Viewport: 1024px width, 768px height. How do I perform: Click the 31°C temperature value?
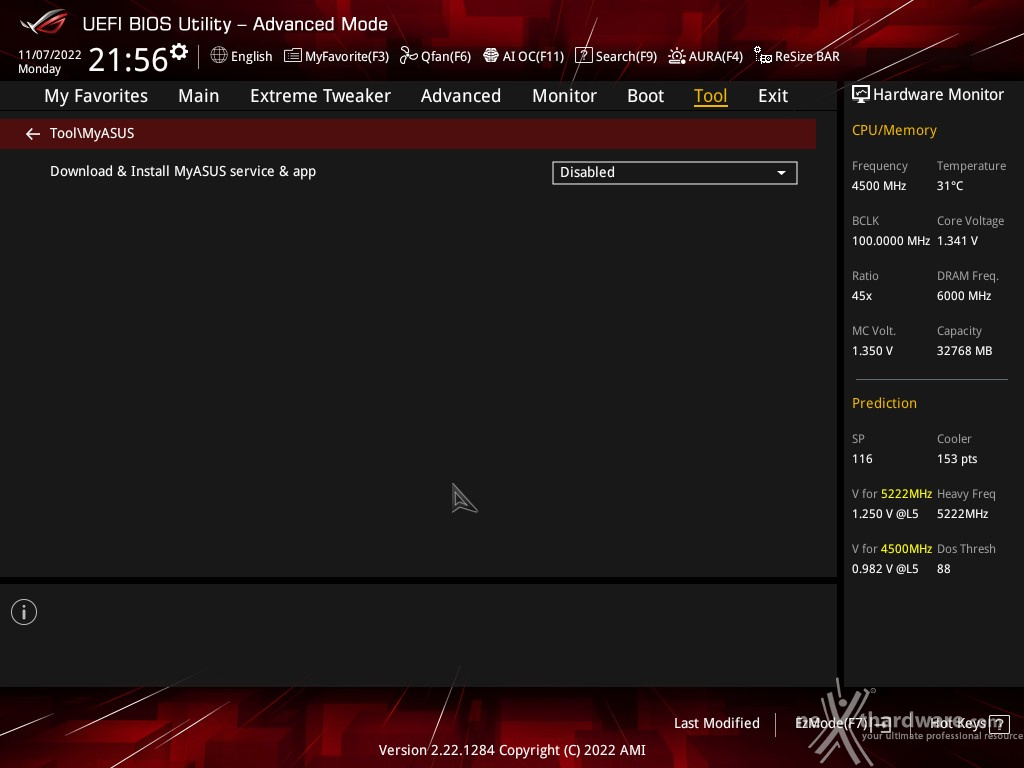coord(950,186)
